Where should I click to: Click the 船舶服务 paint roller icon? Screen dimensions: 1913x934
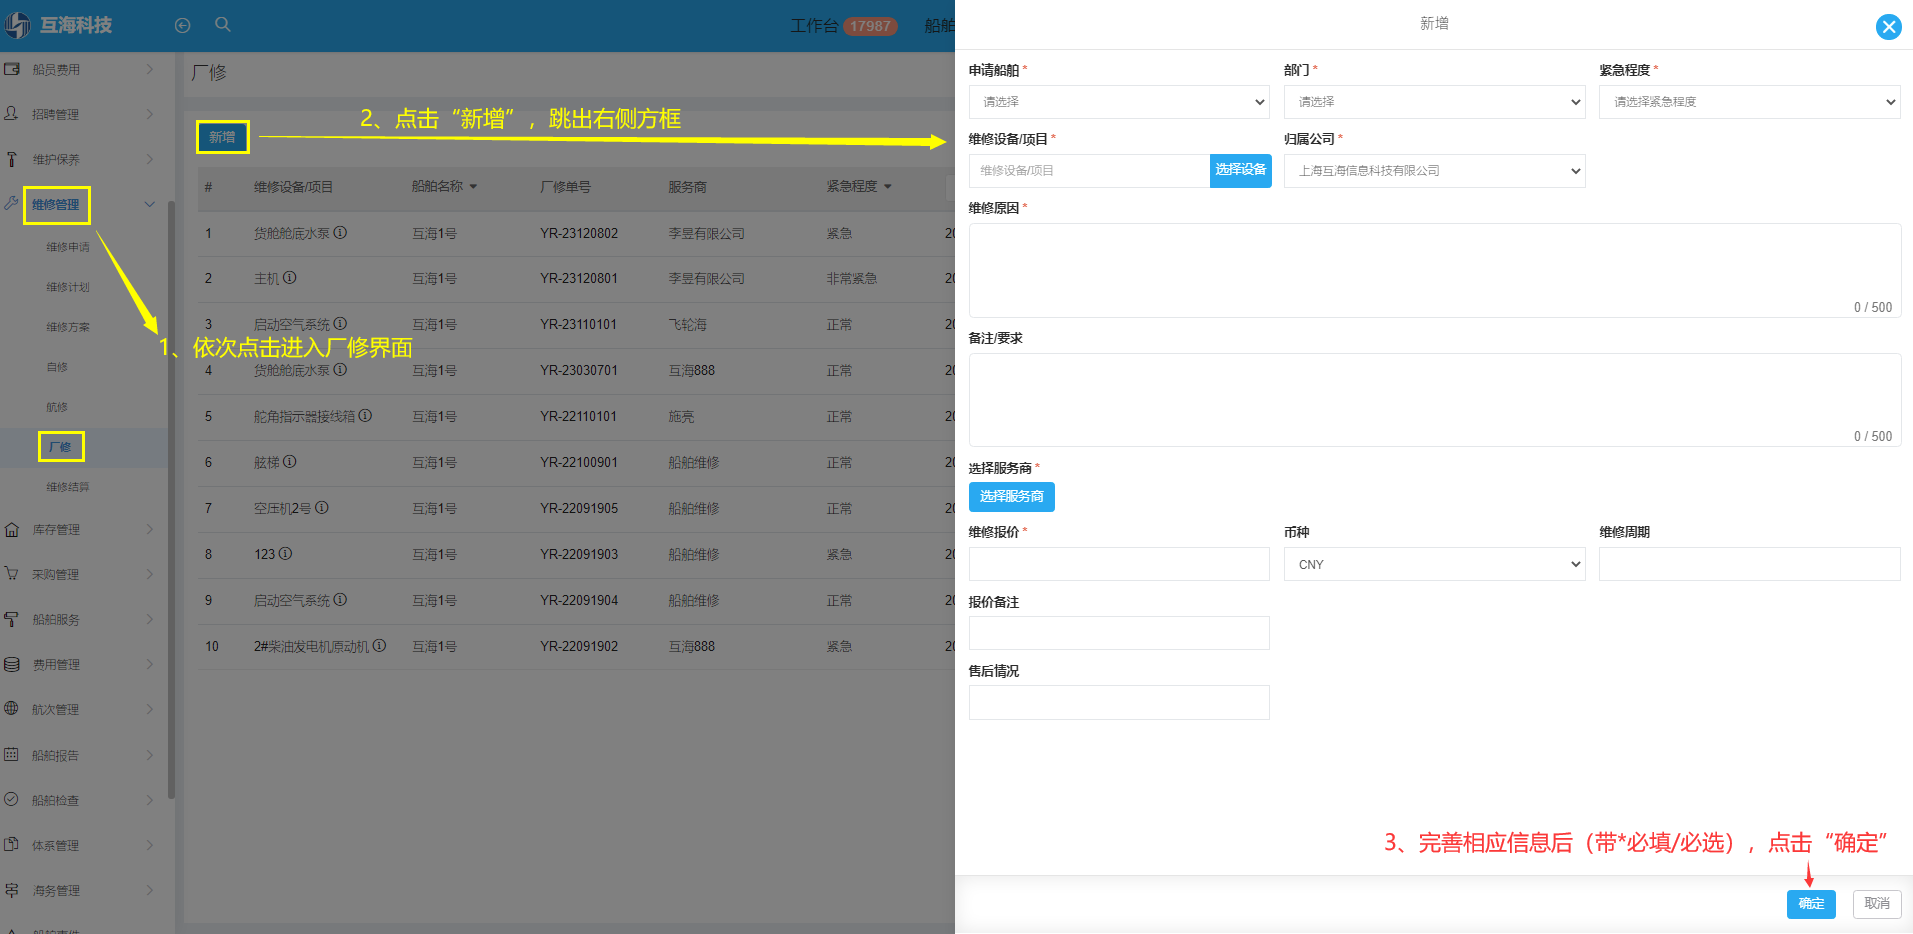click(12, 619)
